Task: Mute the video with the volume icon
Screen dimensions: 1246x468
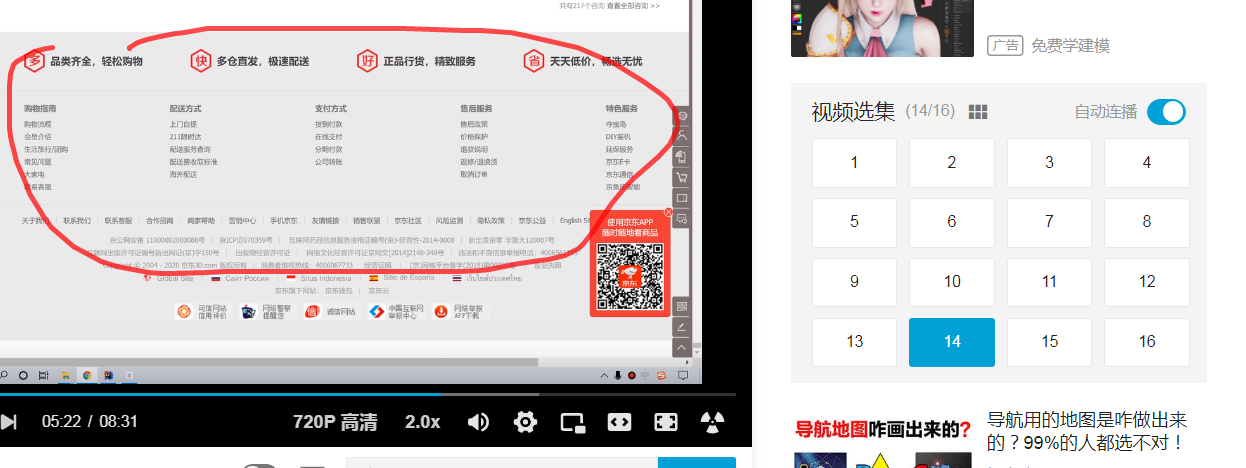Action: 478,421
